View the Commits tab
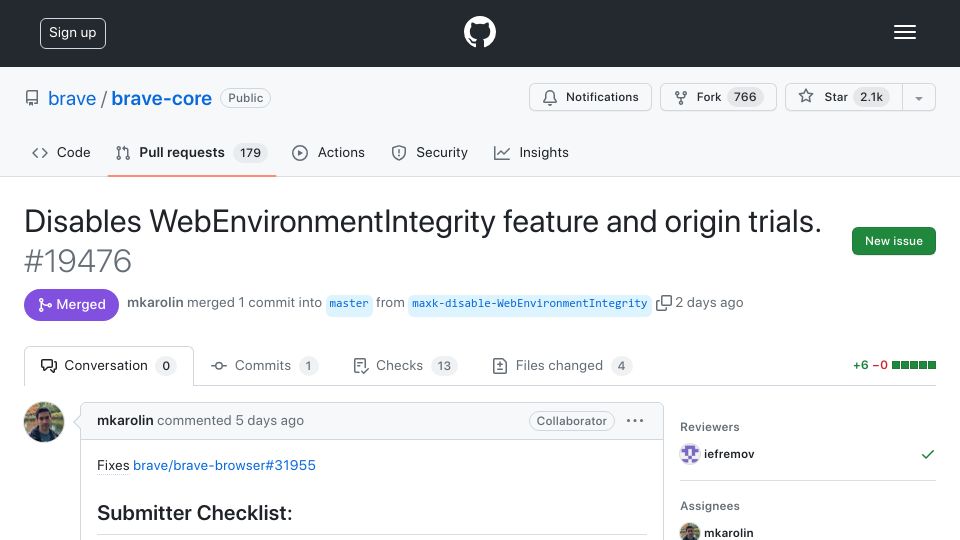 [264, 366]
